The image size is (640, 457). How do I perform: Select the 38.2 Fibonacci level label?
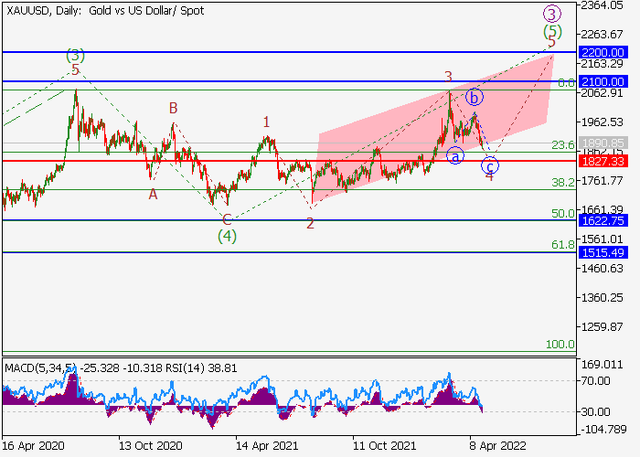563,183
